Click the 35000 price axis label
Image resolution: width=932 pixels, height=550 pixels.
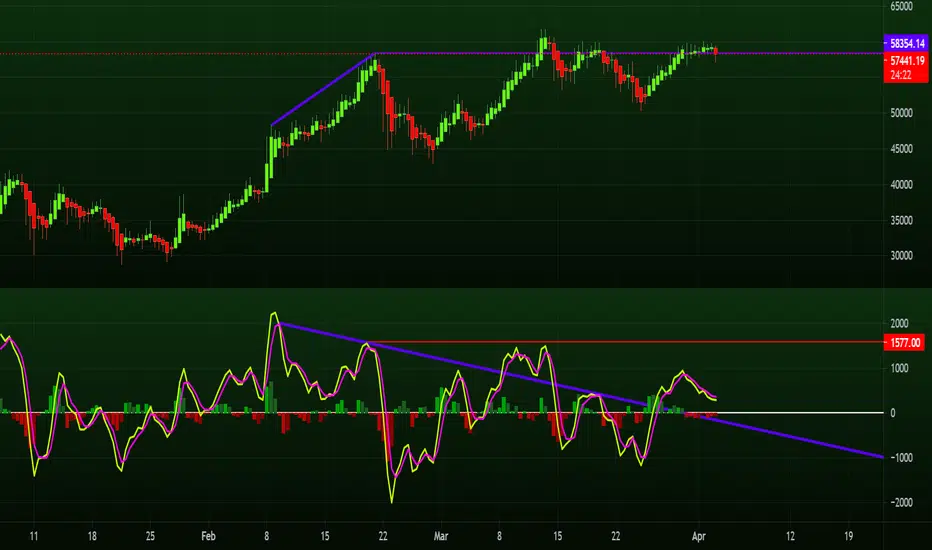coord(901,220)
